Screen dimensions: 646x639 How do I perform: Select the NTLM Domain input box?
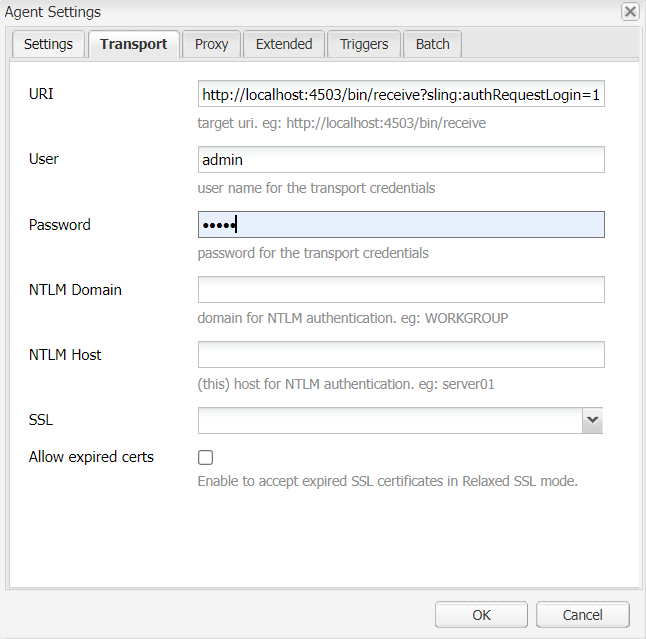point(400,290)
